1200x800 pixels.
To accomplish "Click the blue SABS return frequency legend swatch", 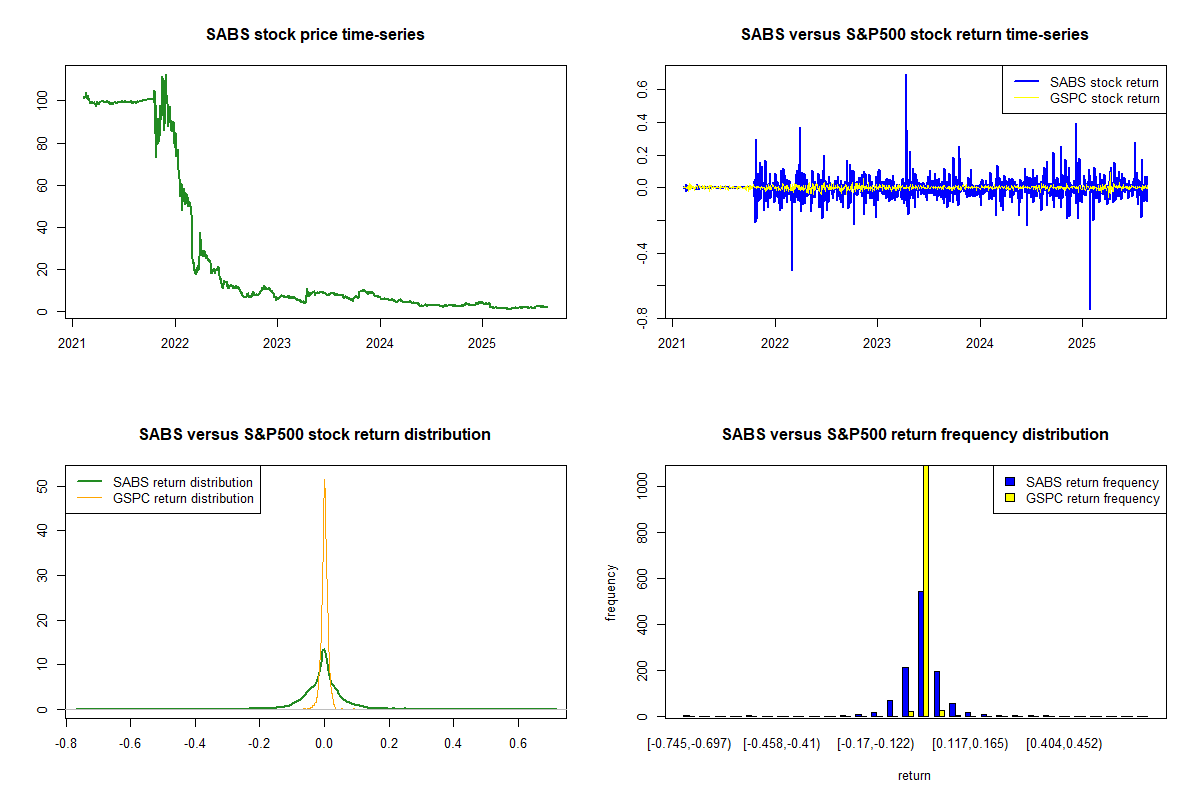I will tap(1009, 482).
